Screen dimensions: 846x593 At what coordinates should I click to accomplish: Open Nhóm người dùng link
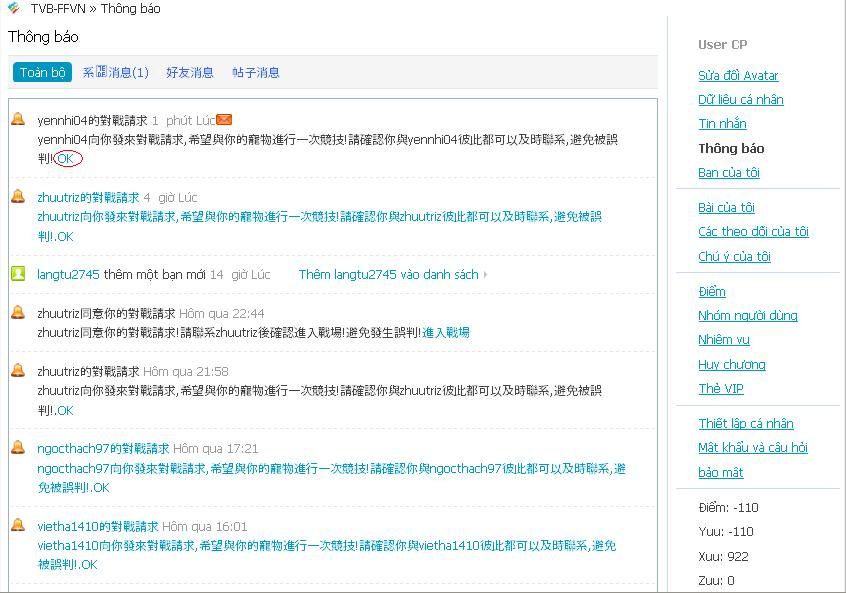pos(748,315)
